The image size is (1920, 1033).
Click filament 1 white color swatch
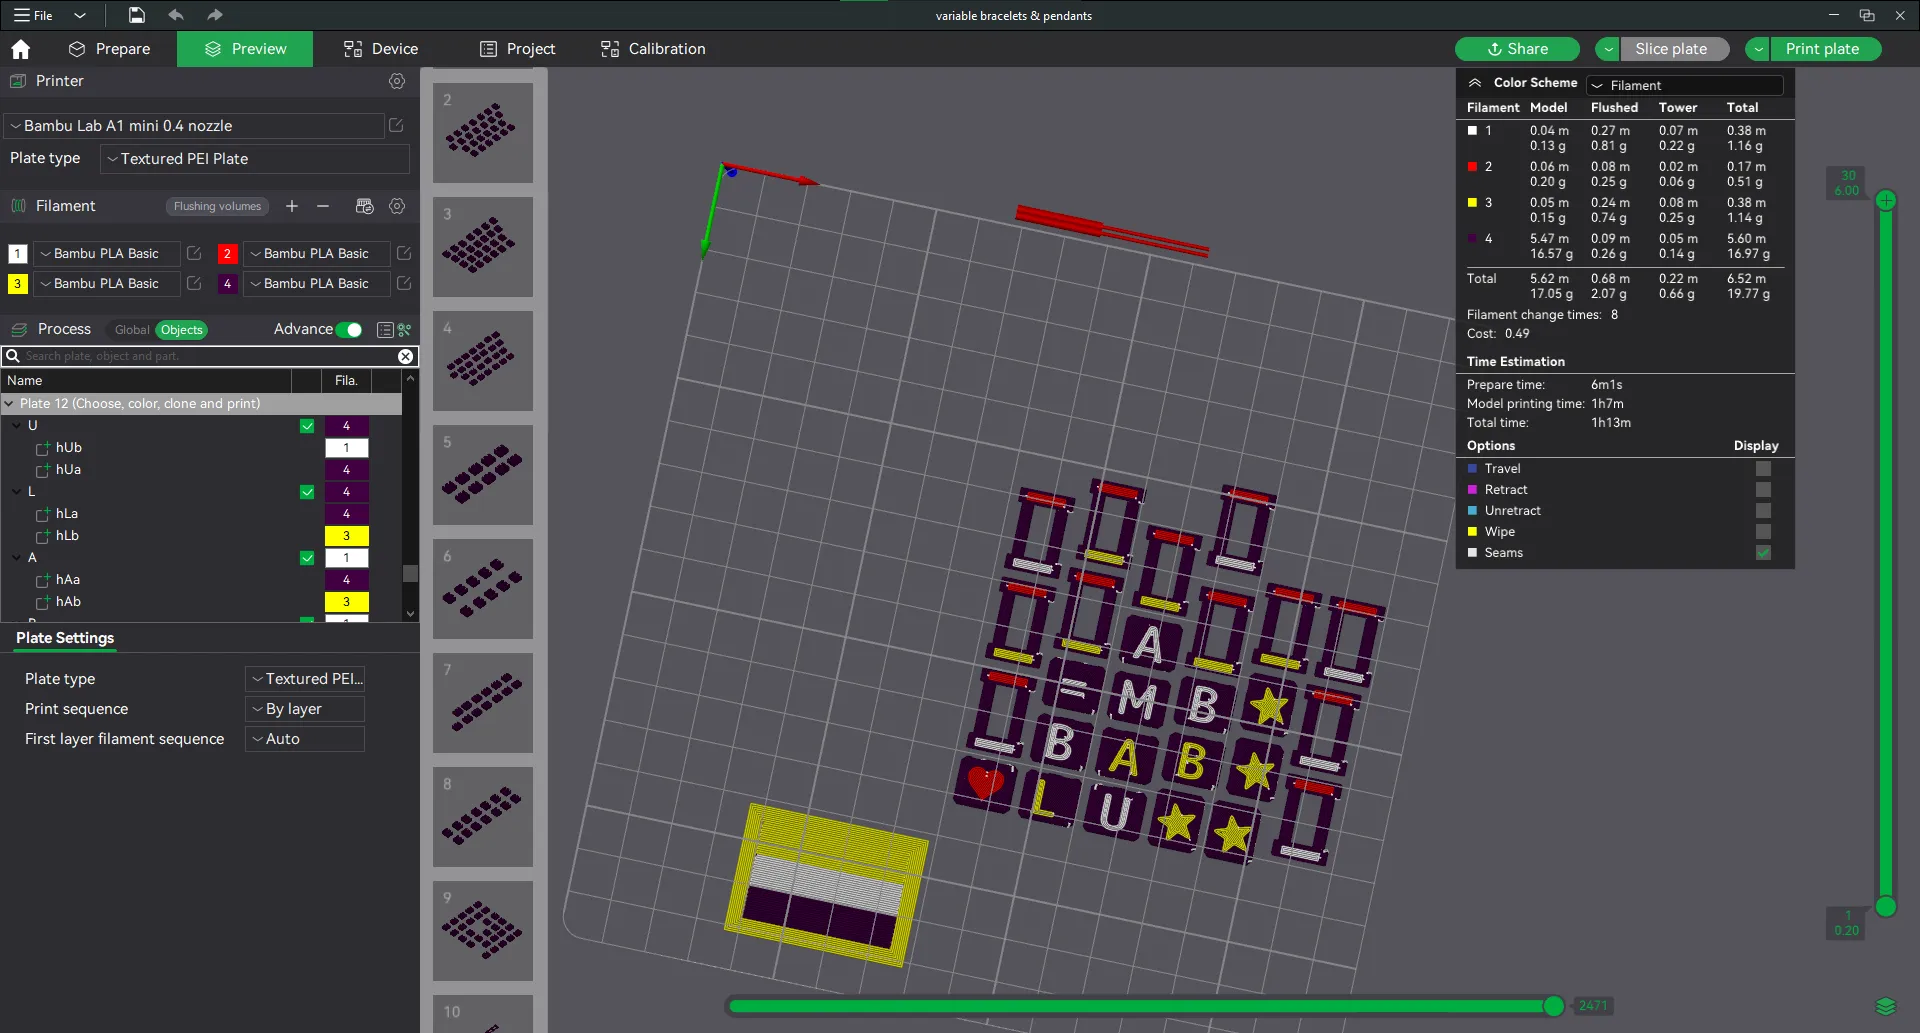tap(18, 254)
